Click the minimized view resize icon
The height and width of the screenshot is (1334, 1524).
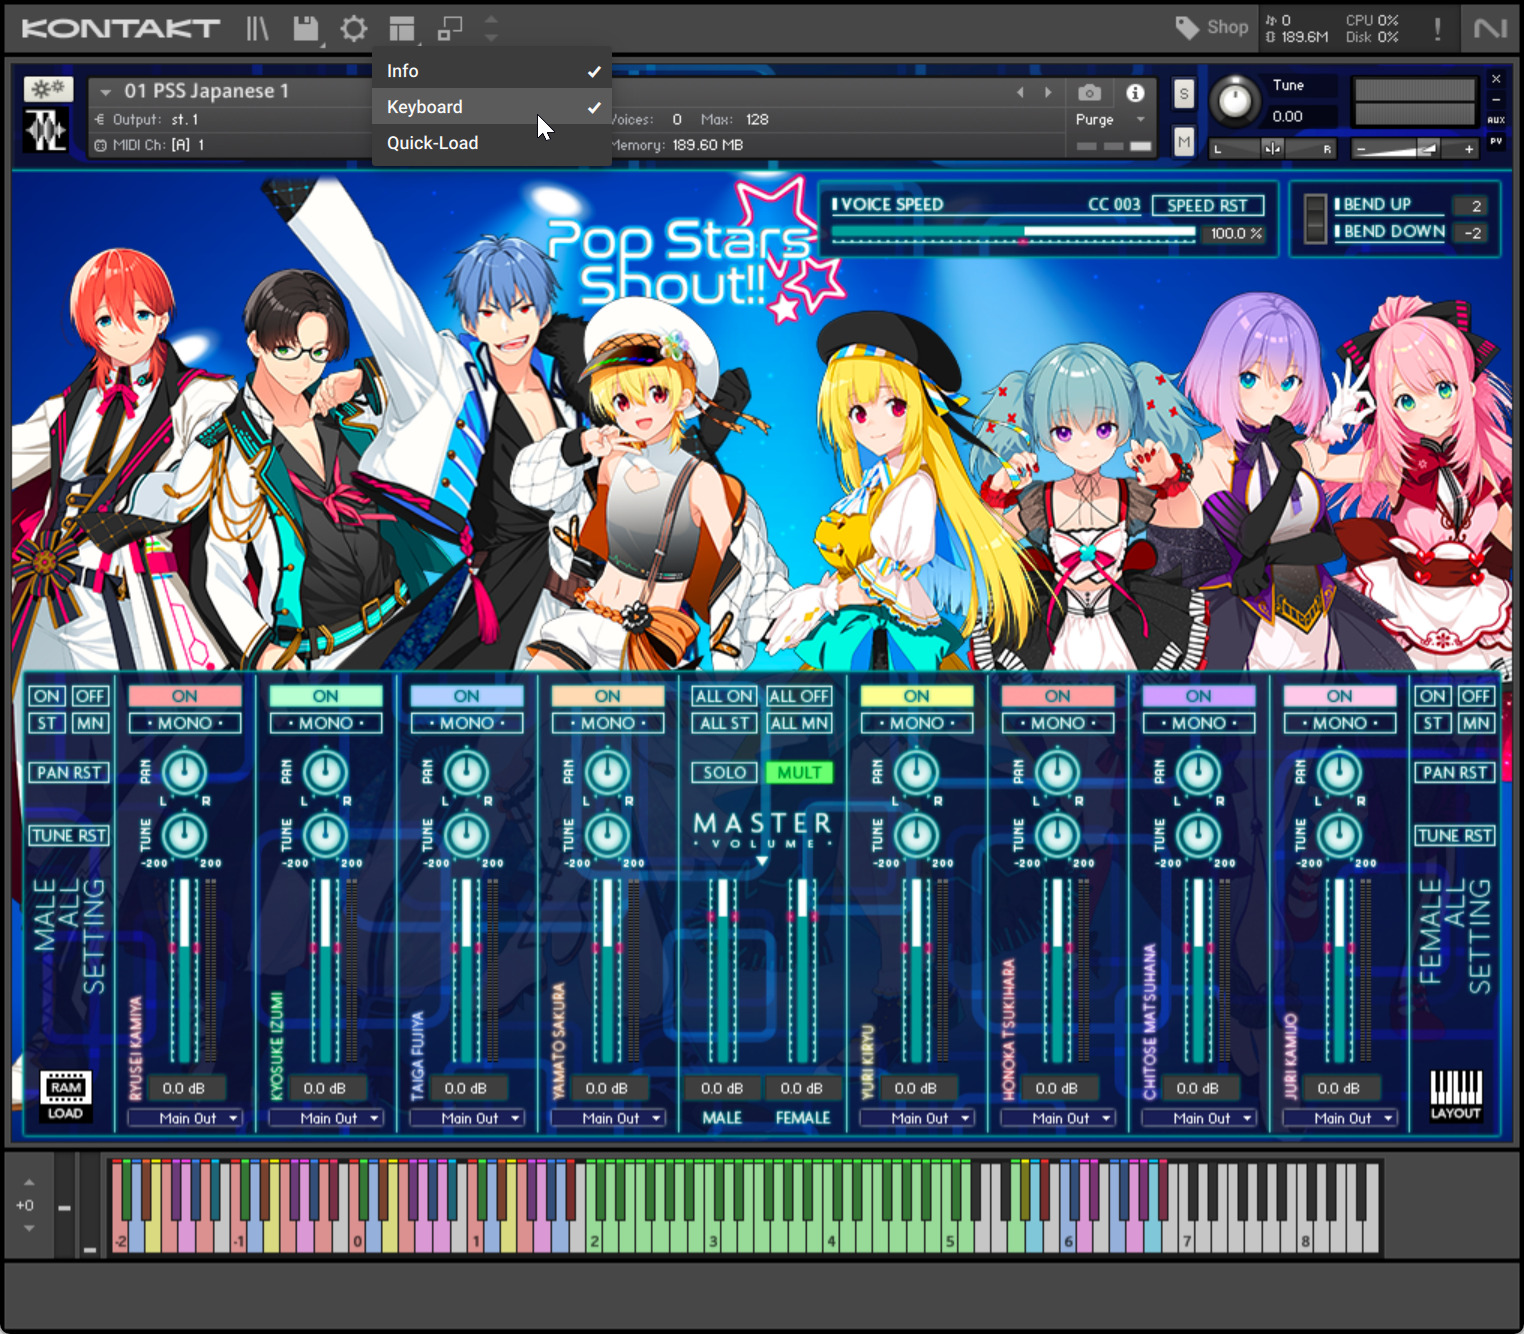[x=450, y=29]
